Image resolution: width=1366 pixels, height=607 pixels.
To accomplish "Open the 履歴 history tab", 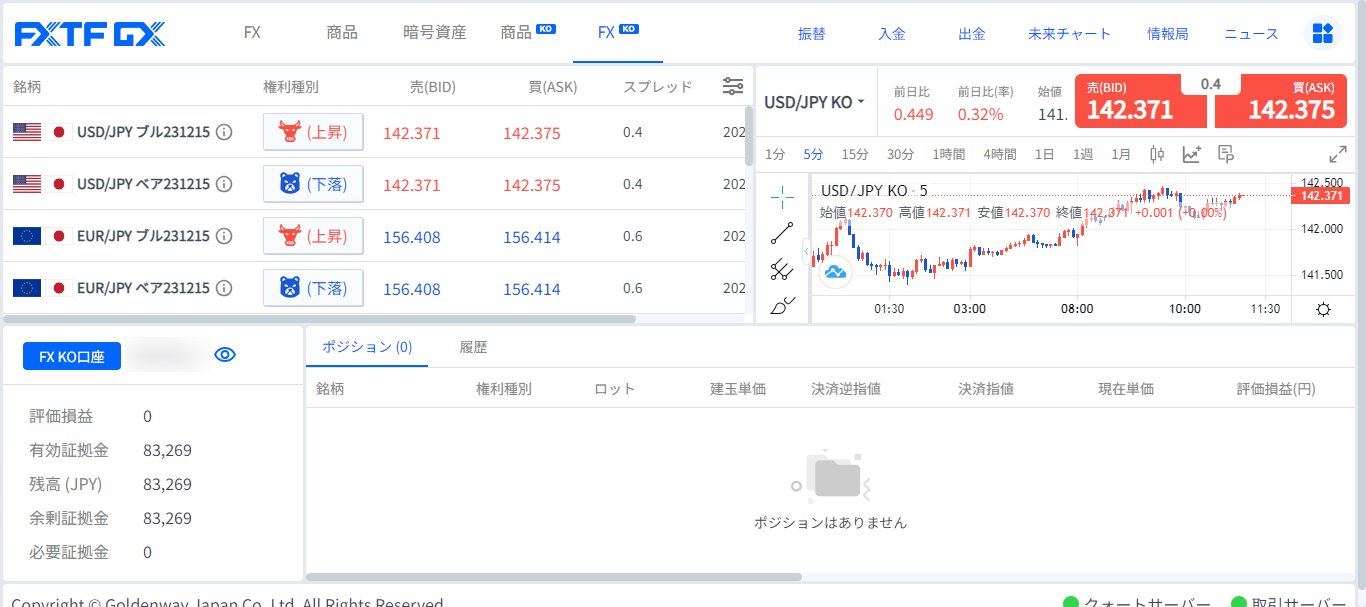I will coord(473,348).
